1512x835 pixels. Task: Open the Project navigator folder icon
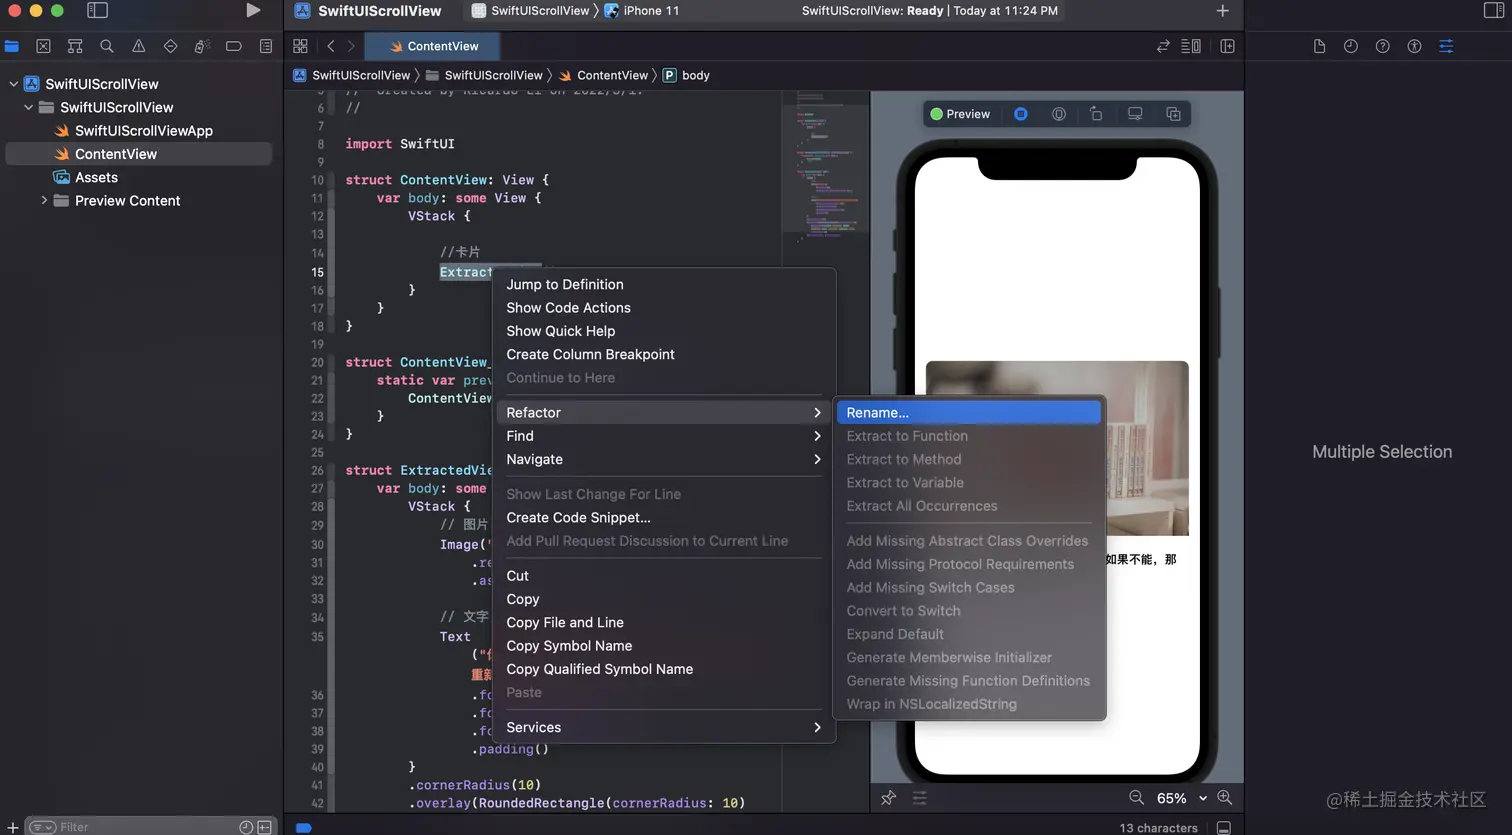12,46
